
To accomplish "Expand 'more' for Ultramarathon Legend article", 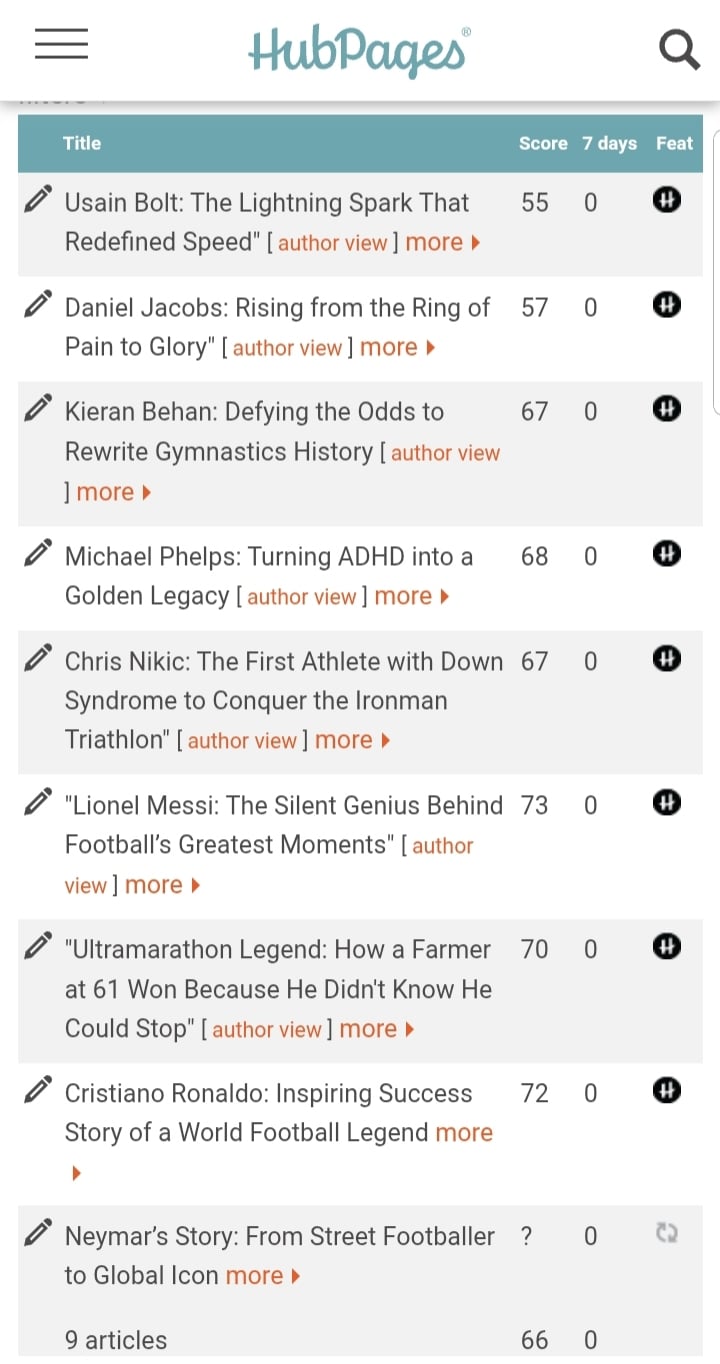I will 377,1029.
